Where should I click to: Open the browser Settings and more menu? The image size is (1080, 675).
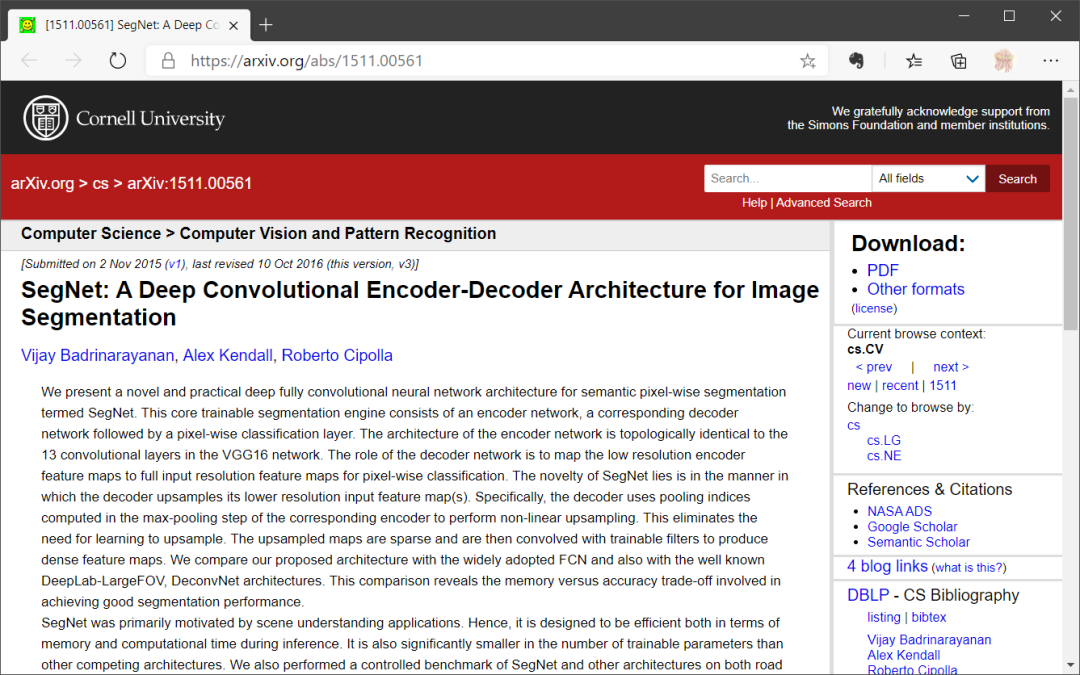1050,61
